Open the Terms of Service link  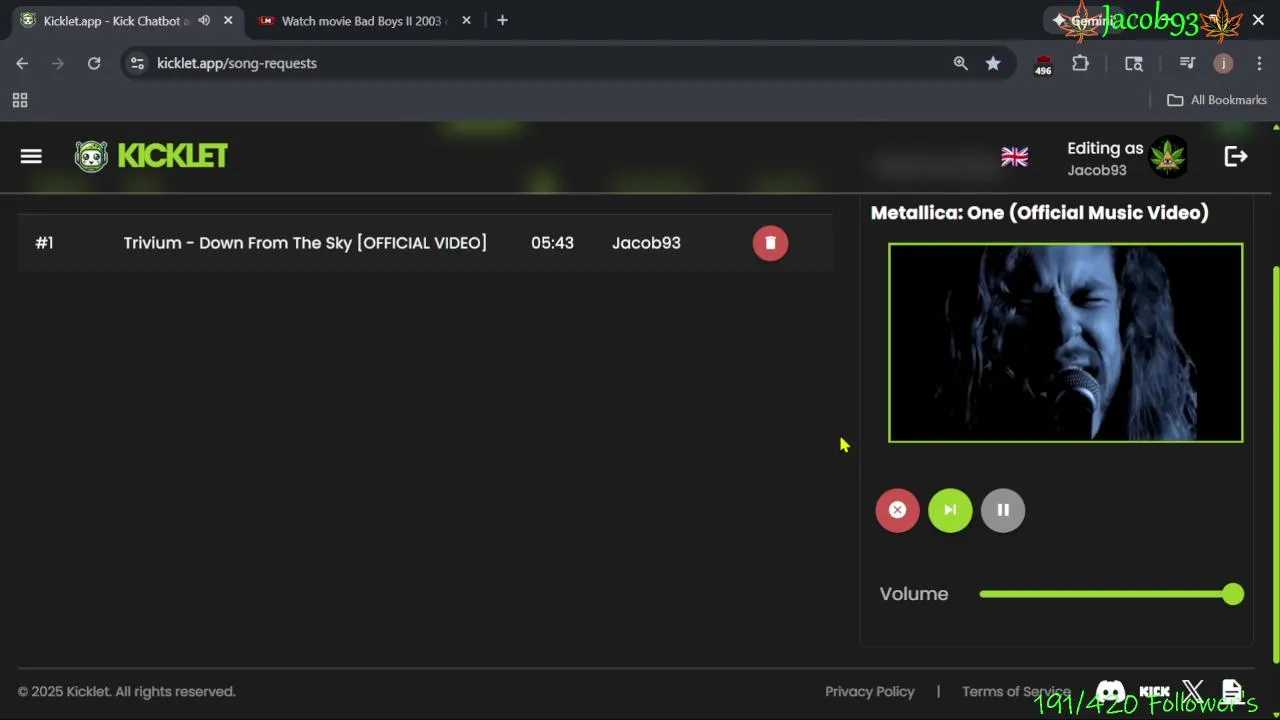point(1016,691)
